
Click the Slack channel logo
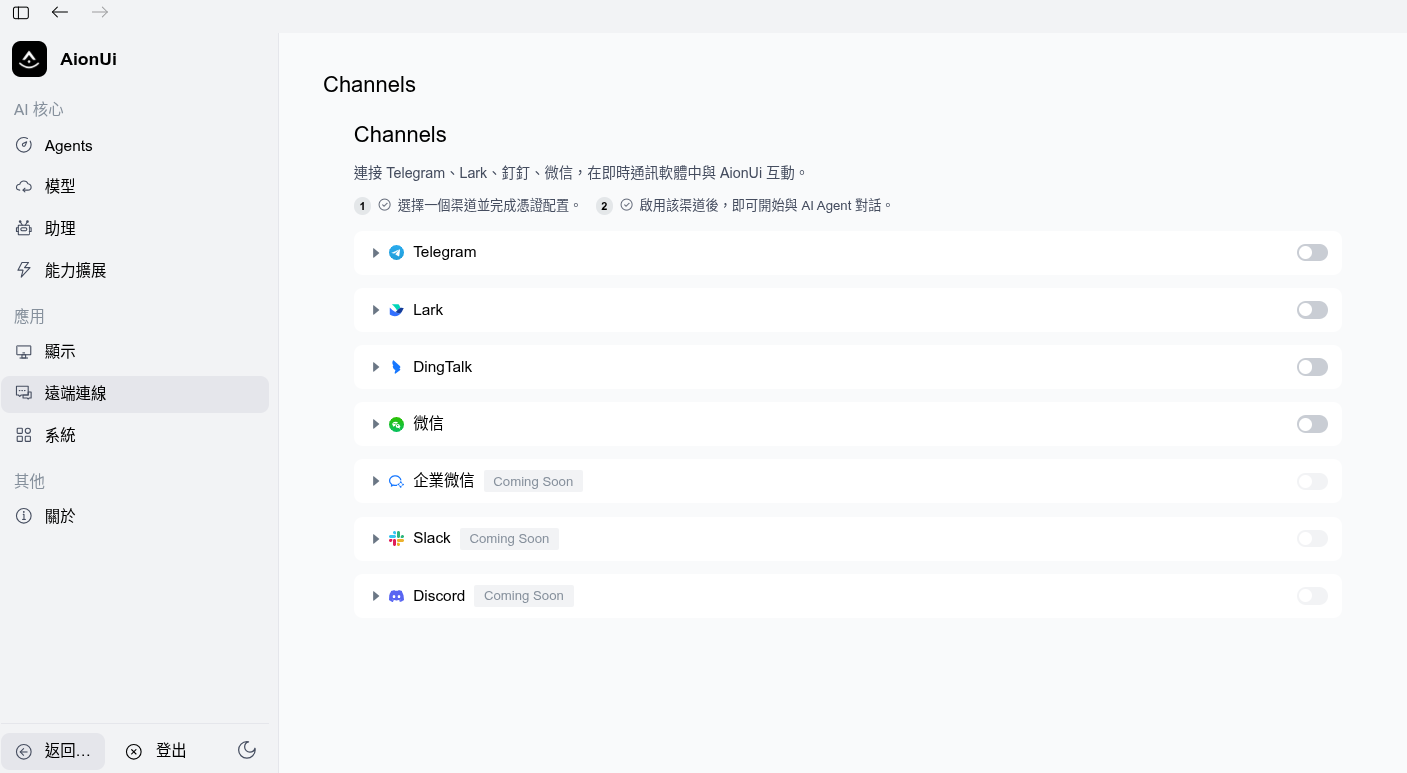click(396, 538)
